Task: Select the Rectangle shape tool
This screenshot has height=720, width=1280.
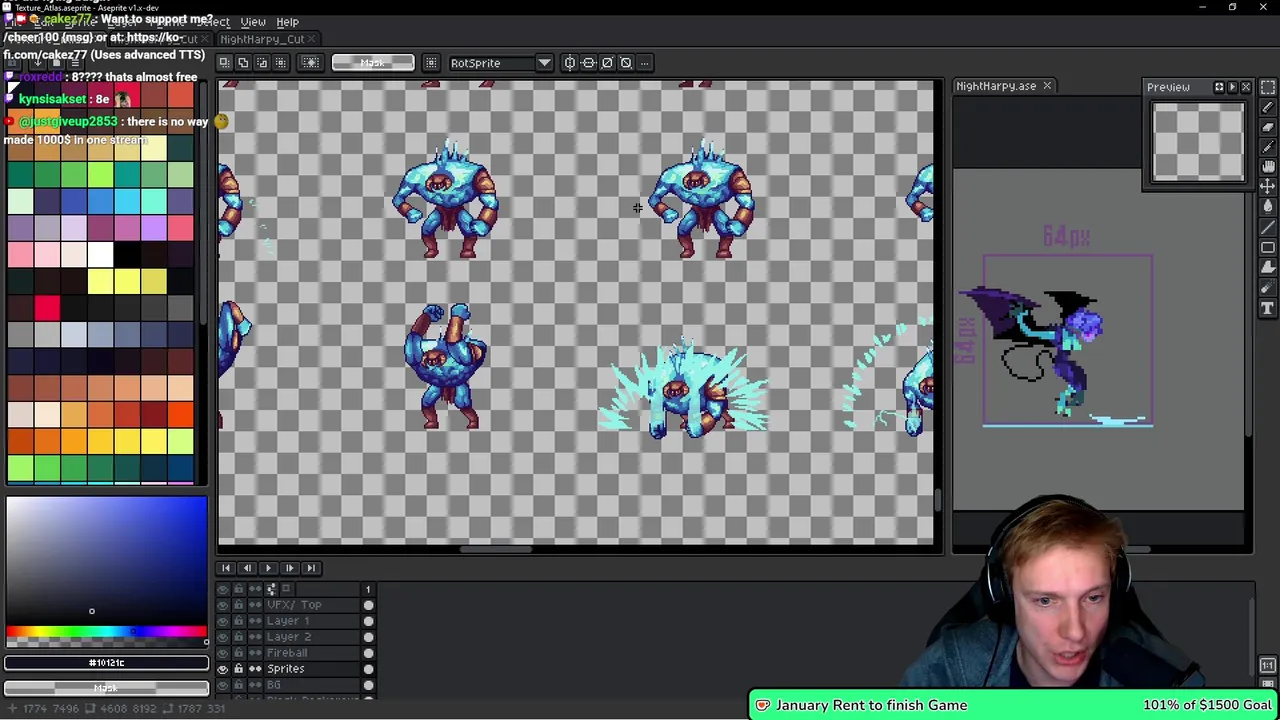Action: 1268,247
